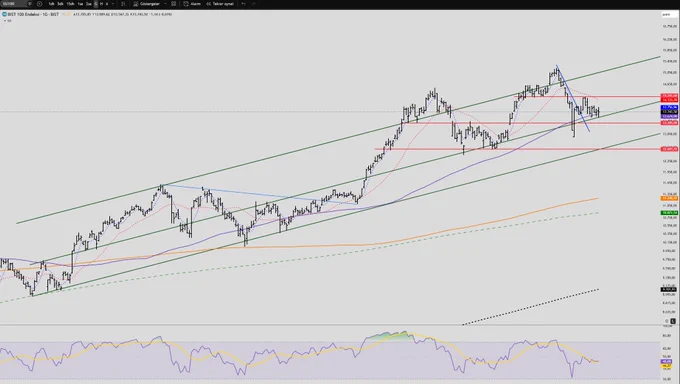This screenshot has width=680, height=384.
Task: Expand the dropdown arrow beside Göstergeler
Action: click(x=165, y=4)
